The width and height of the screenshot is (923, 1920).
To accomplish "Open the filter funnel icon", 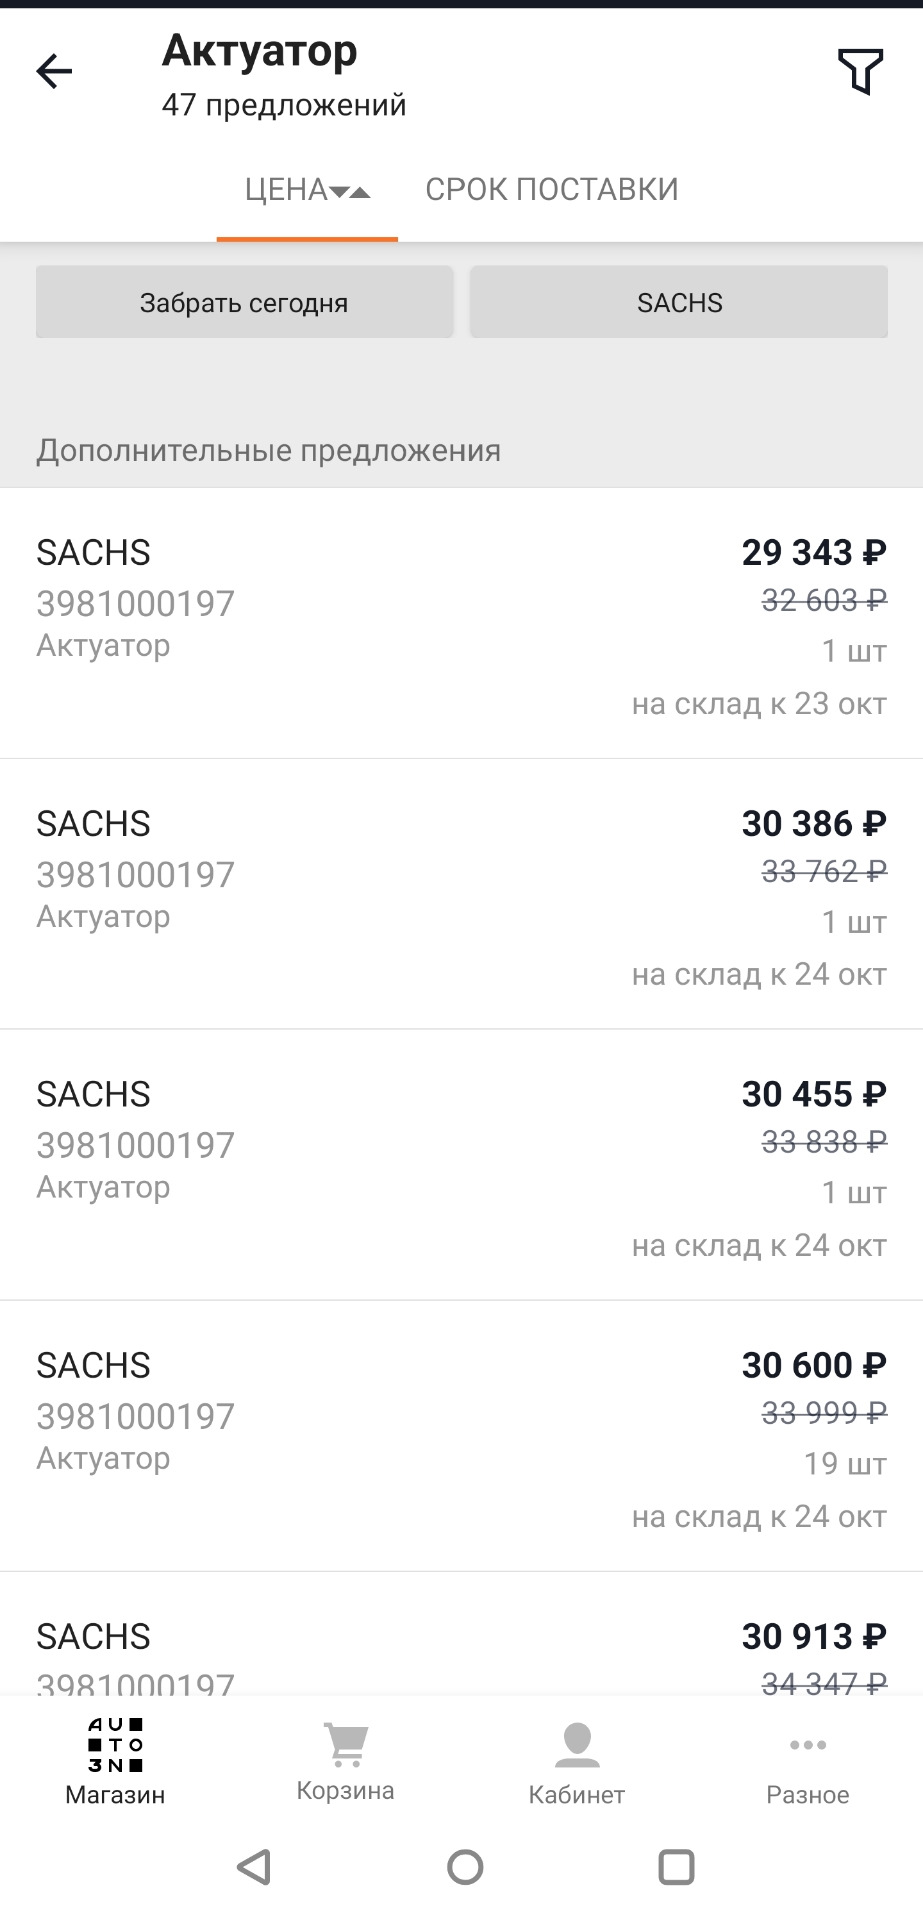I will pyautogui.click(x=860, y=71).
